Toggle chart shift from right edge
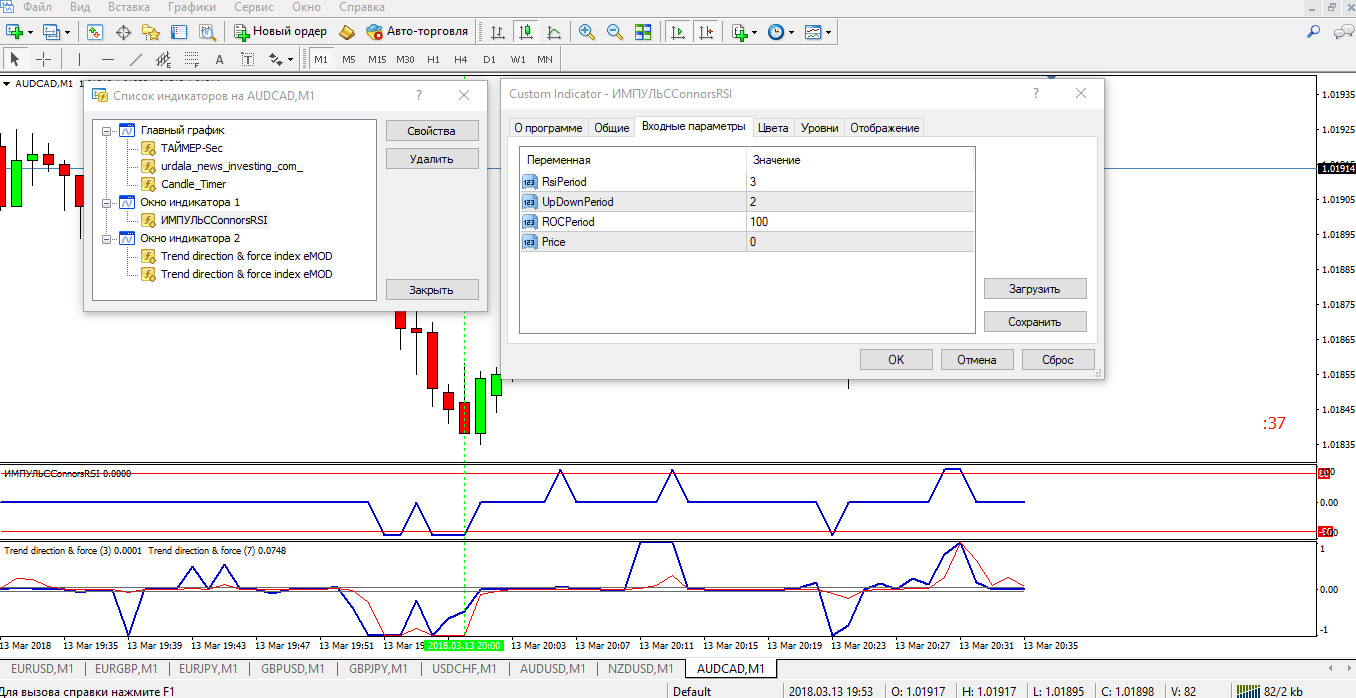The image size is (1356, 698). pos(707,32)
